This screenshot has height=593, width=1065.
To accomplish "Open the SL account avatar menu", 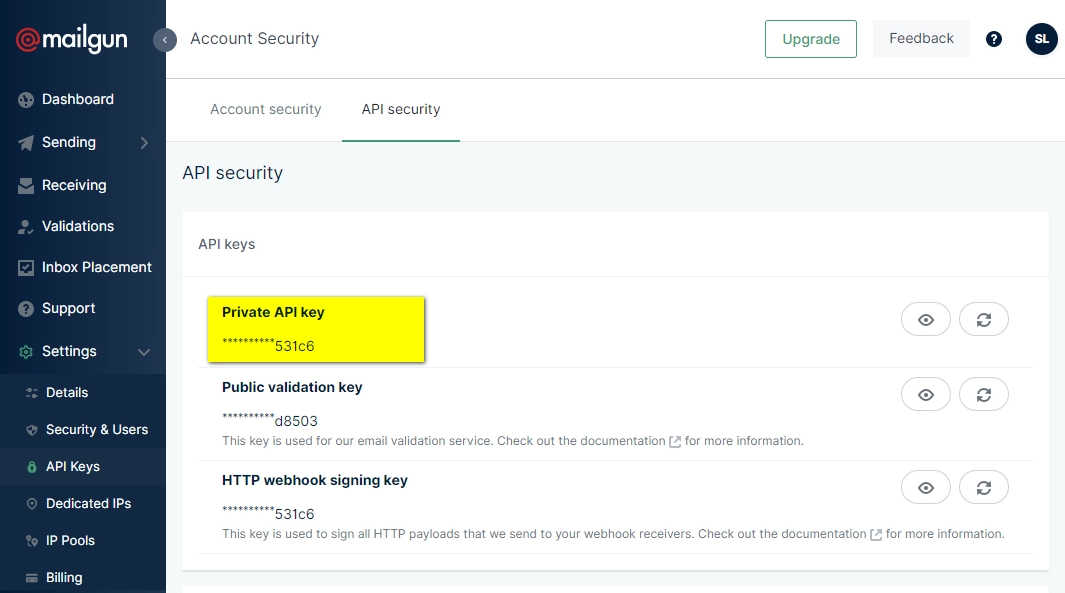I will coord(1041,38).
